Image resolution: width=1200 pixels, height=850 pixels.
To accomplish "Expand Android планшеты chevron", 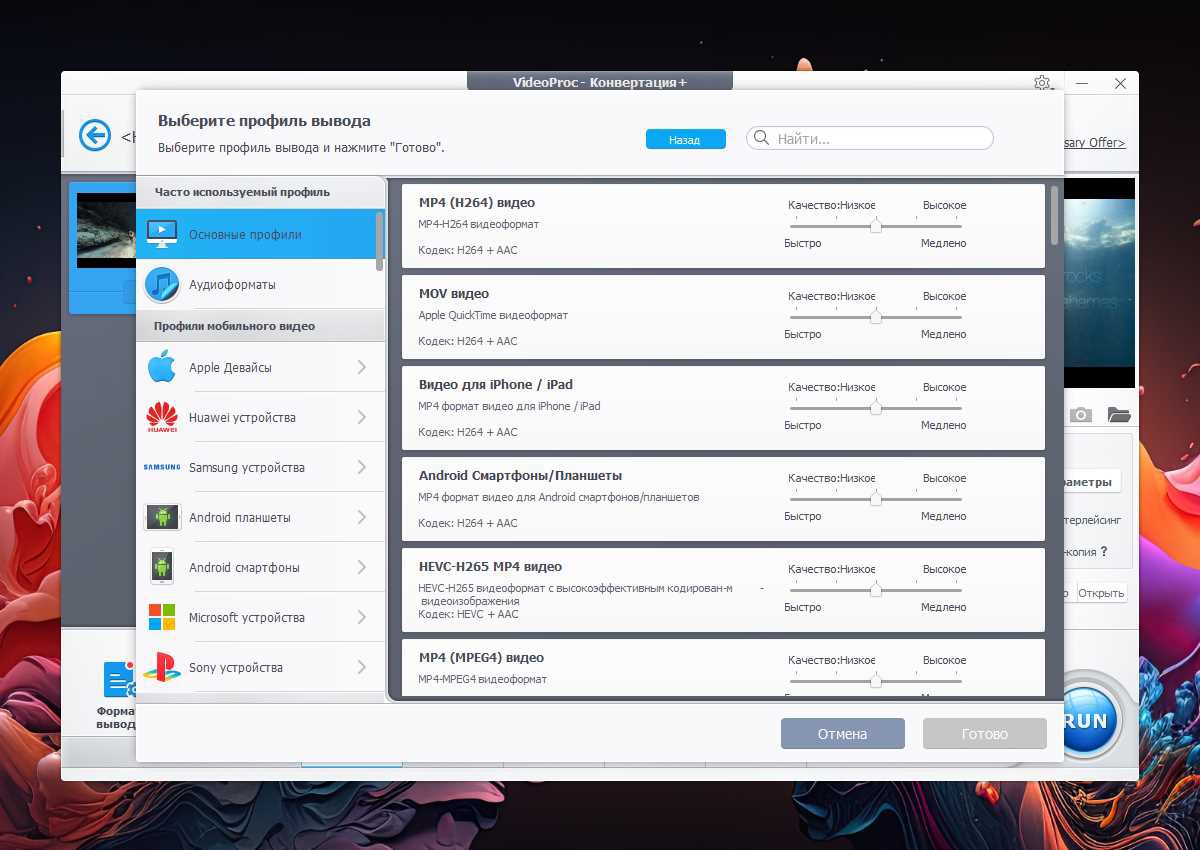I will coord(362,517).
